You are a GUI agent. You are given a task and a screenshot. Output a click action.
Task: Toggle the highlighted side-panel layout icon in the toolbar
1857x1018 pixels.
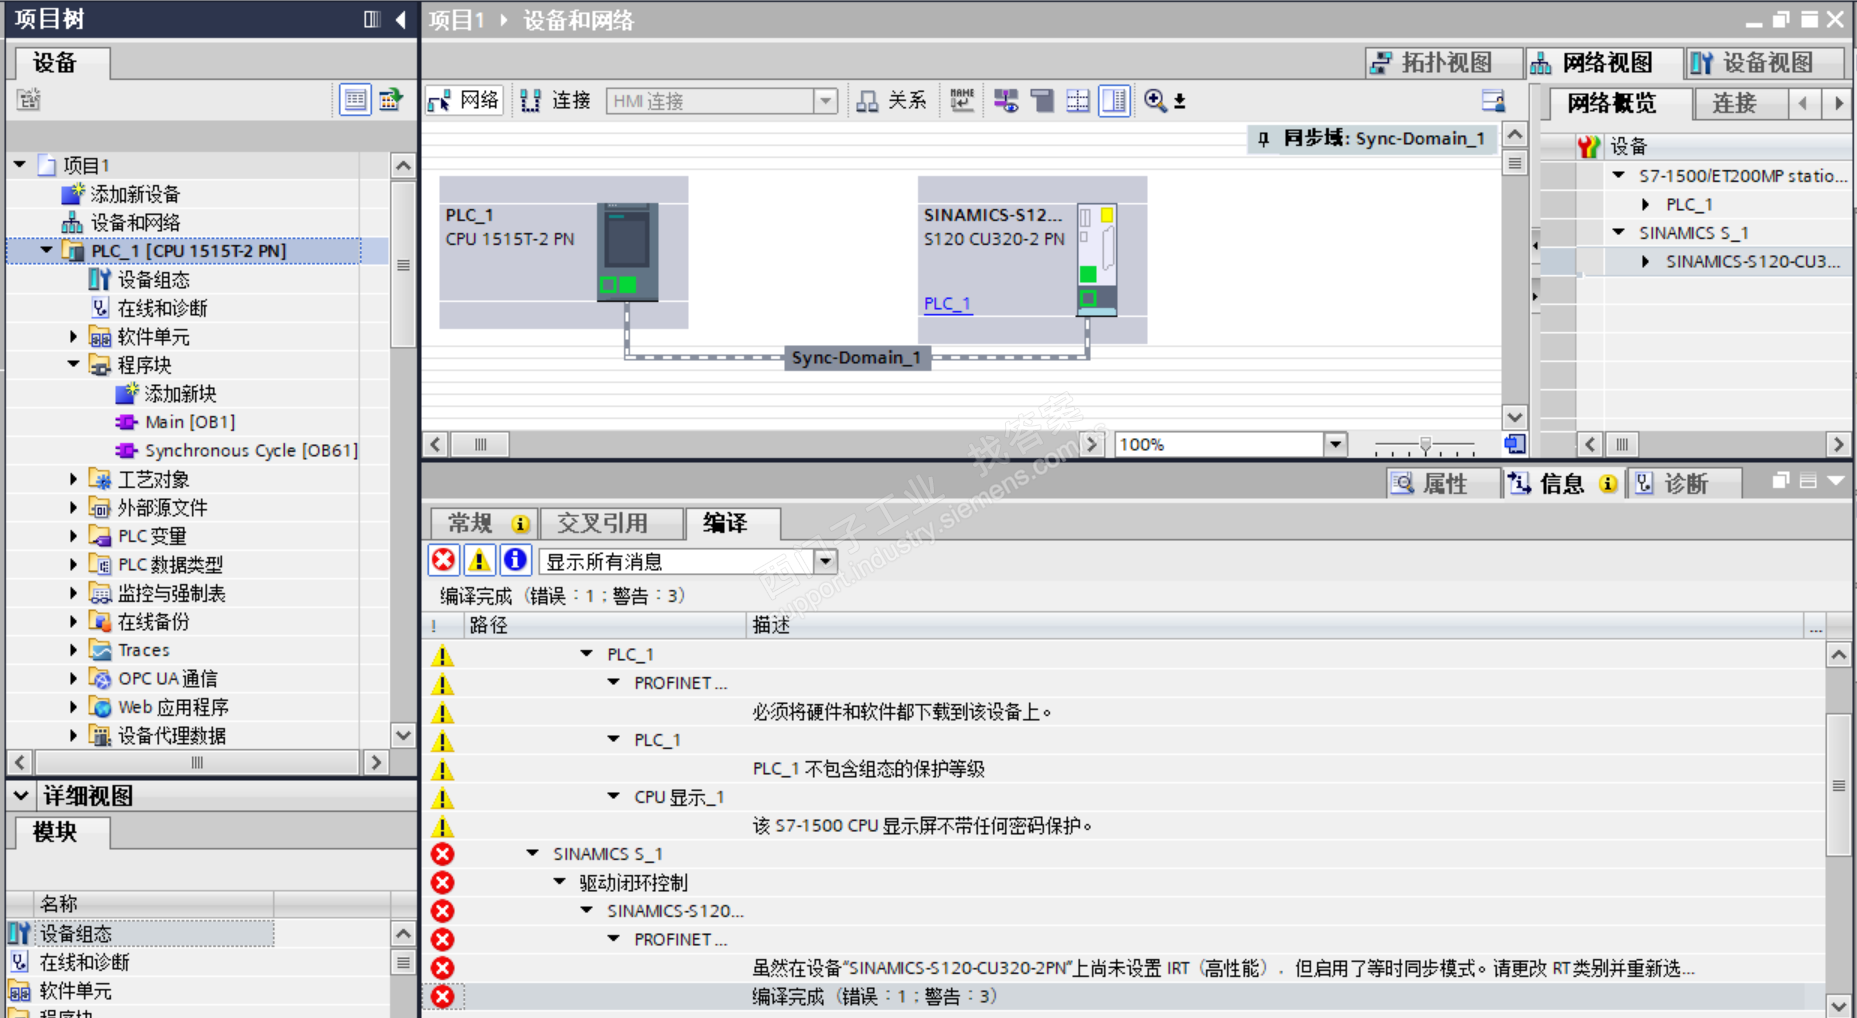point(1114,100)
